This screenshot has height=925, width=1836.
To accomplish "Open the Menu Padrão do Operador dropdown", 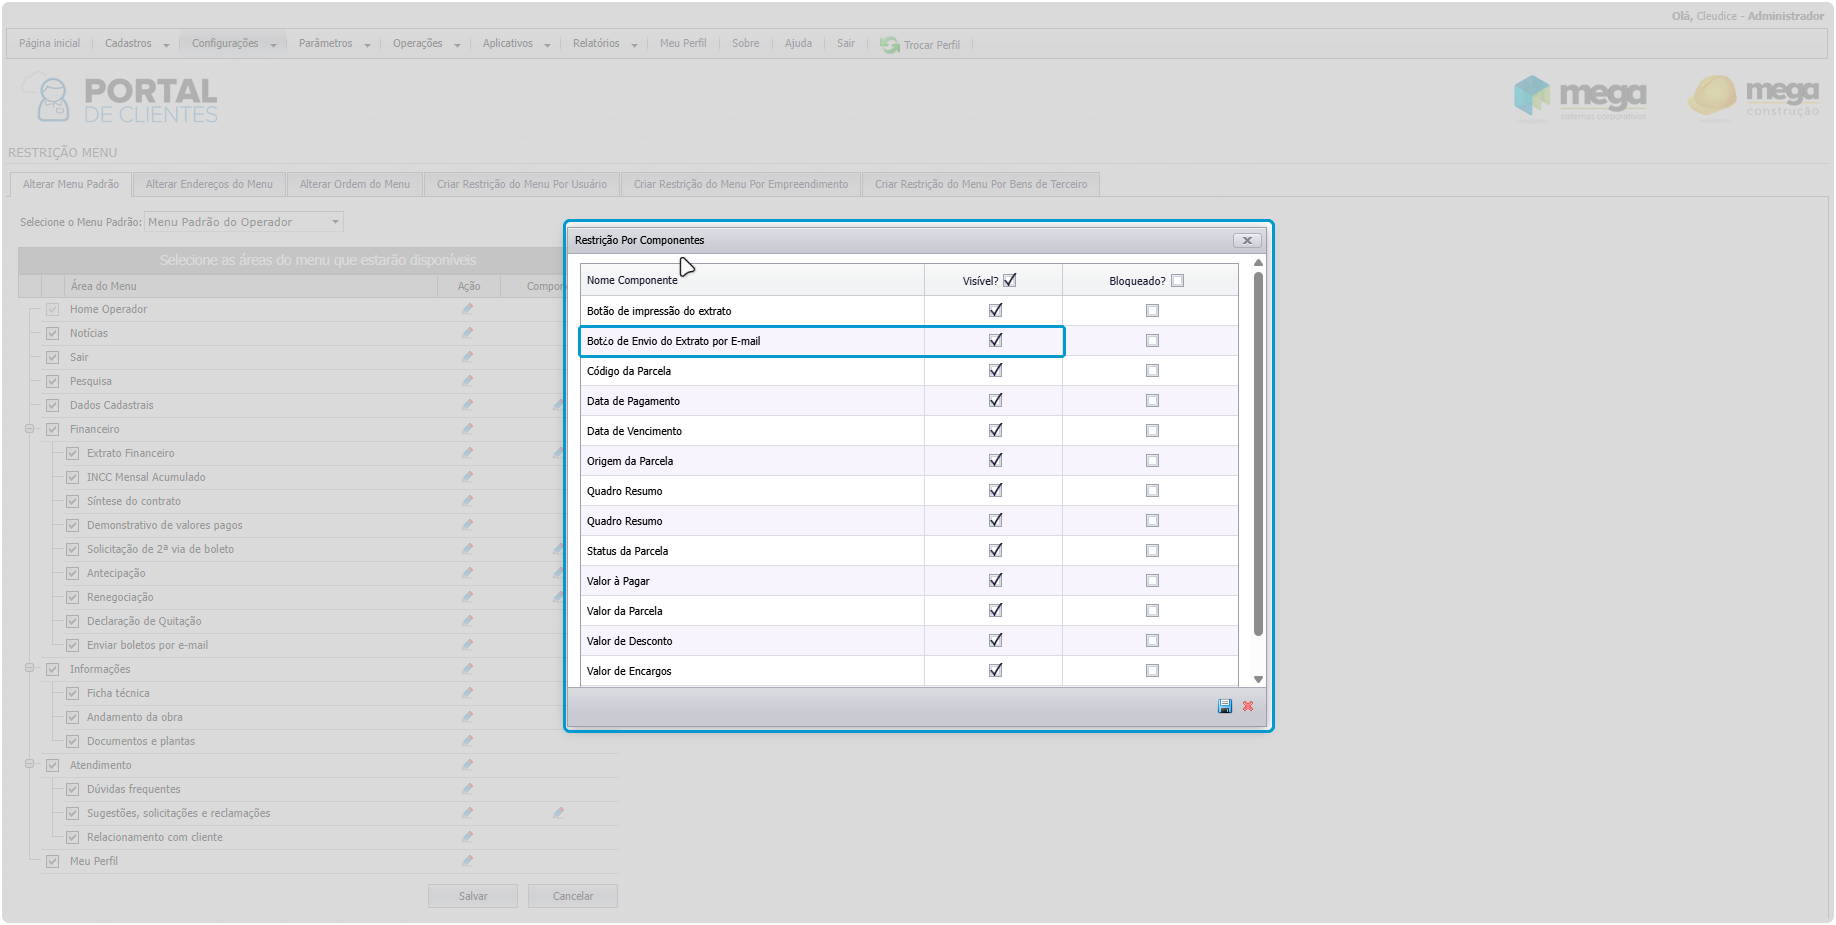I will 335,222.
